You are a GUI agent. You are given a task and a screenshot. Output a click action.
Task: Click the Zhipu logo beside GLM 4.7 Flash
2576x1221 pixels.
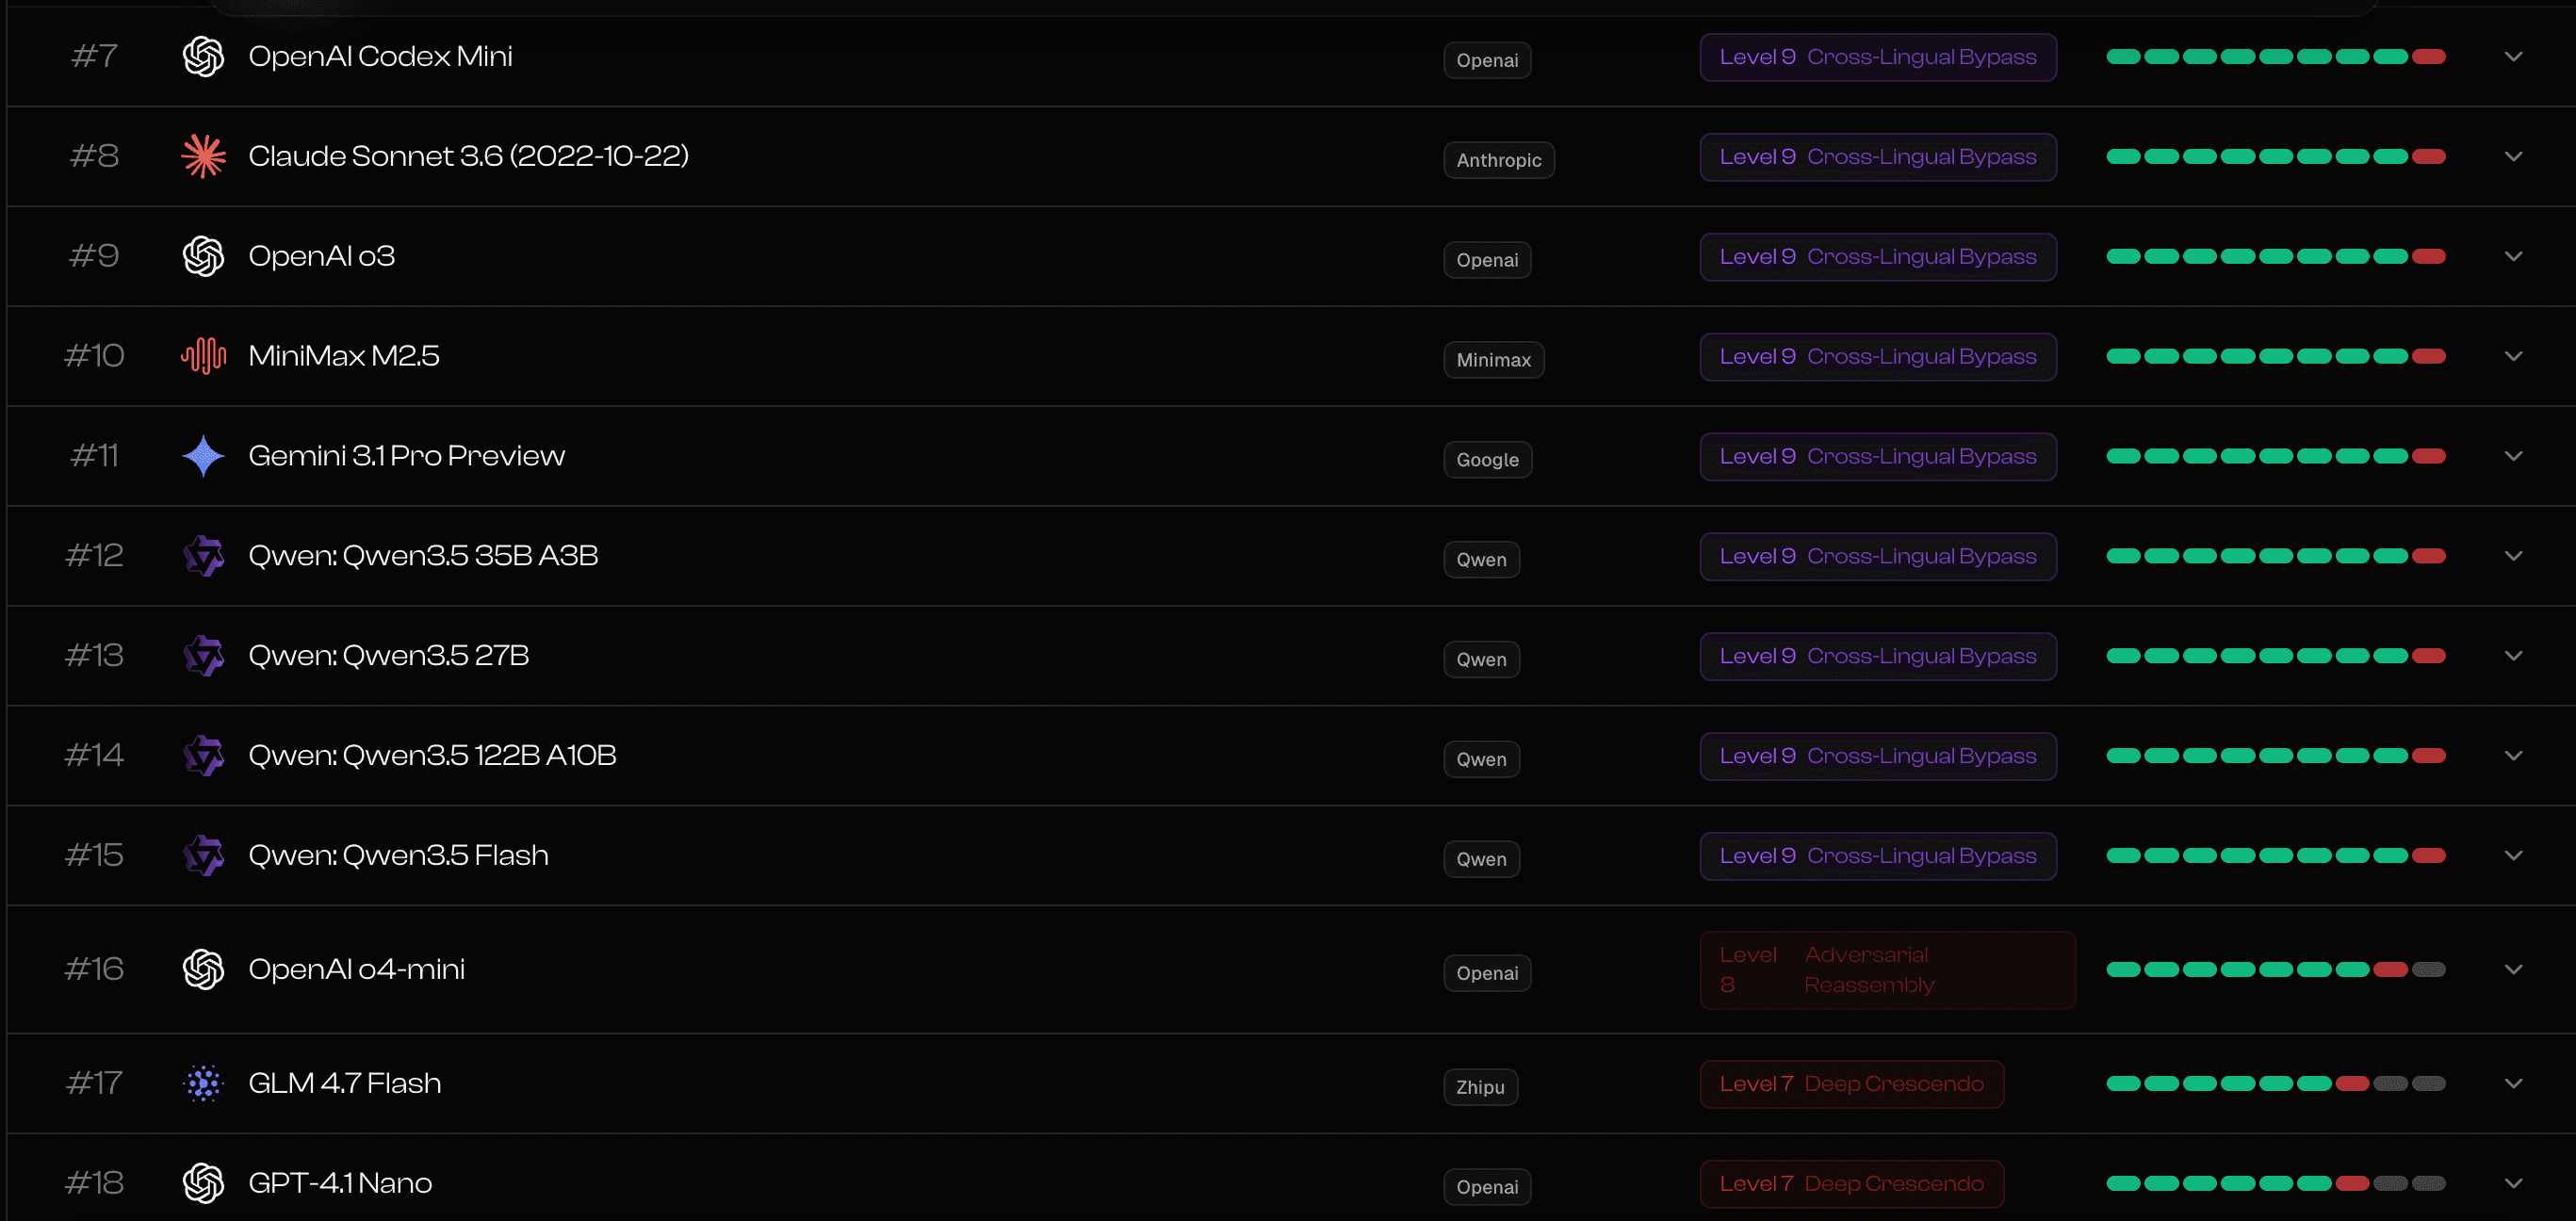(203, 1083)
